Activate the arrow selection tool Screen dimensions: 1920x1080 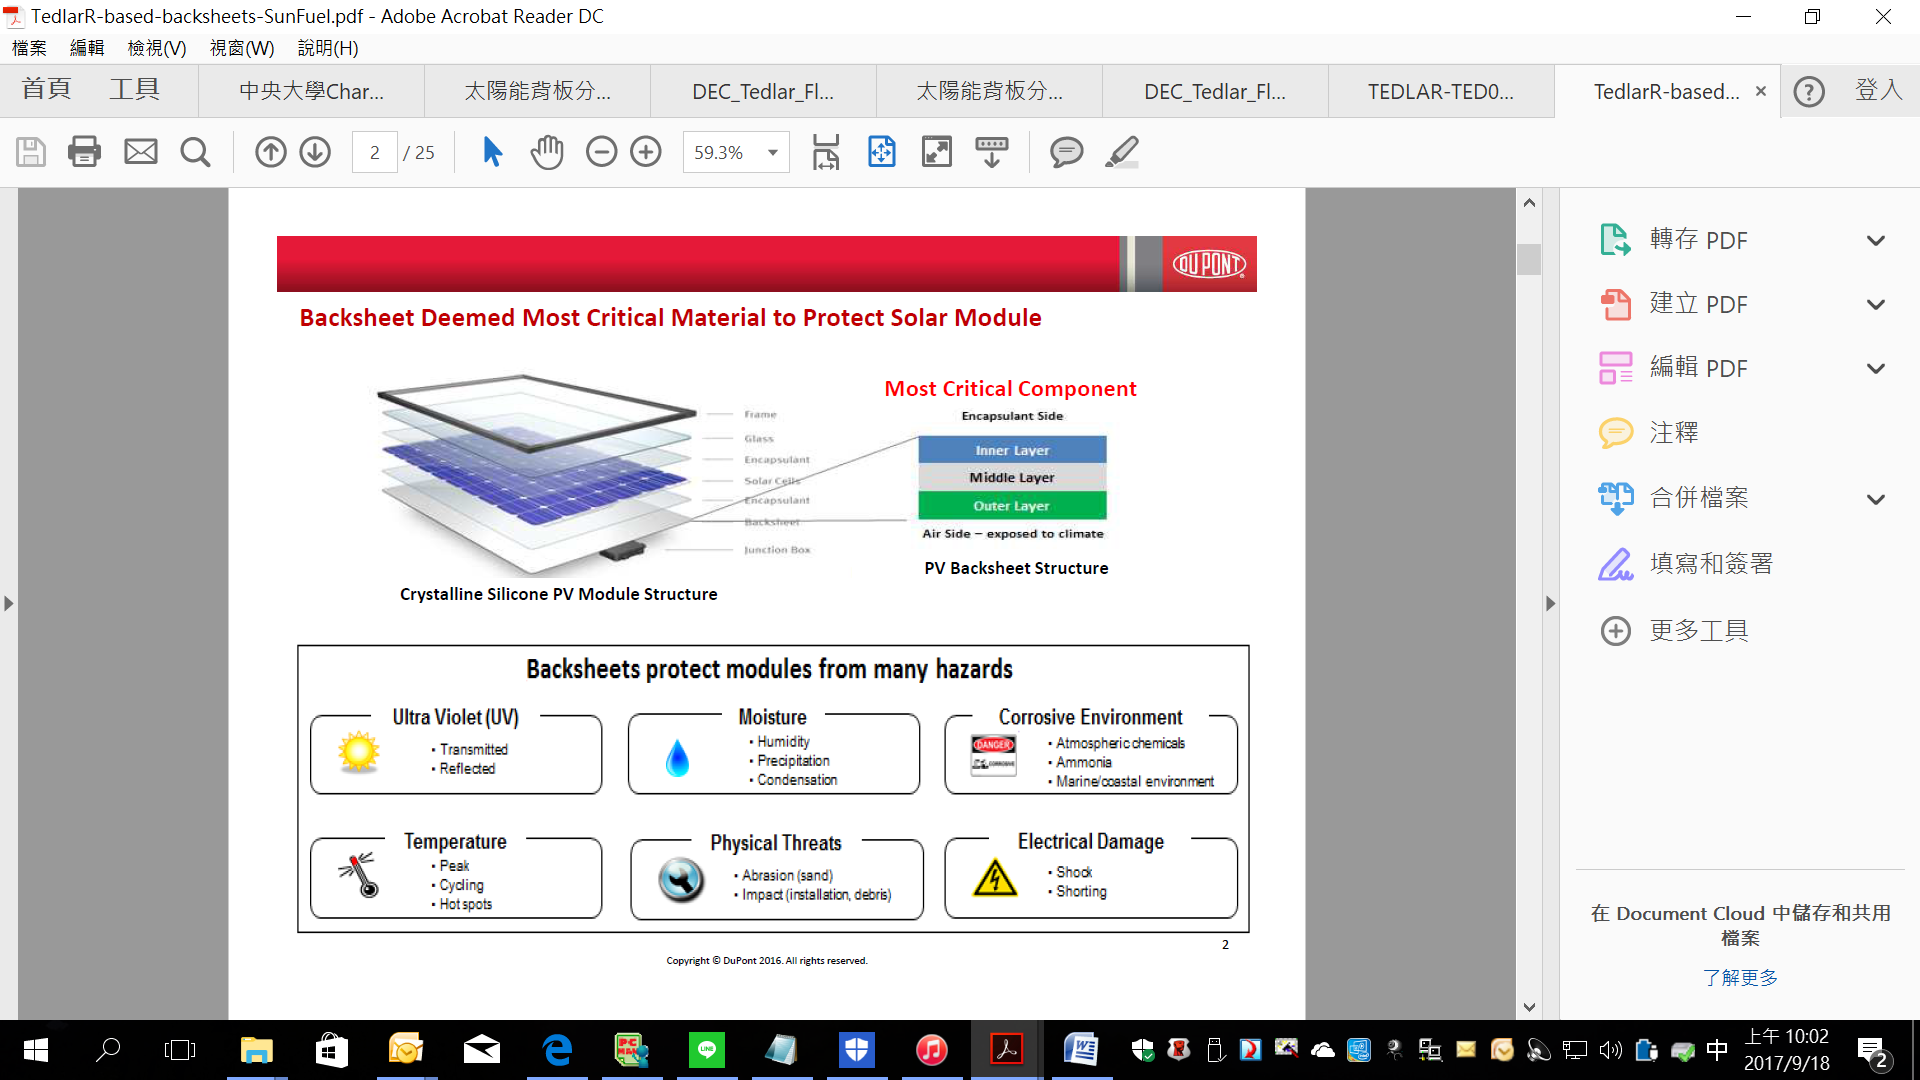492,152
